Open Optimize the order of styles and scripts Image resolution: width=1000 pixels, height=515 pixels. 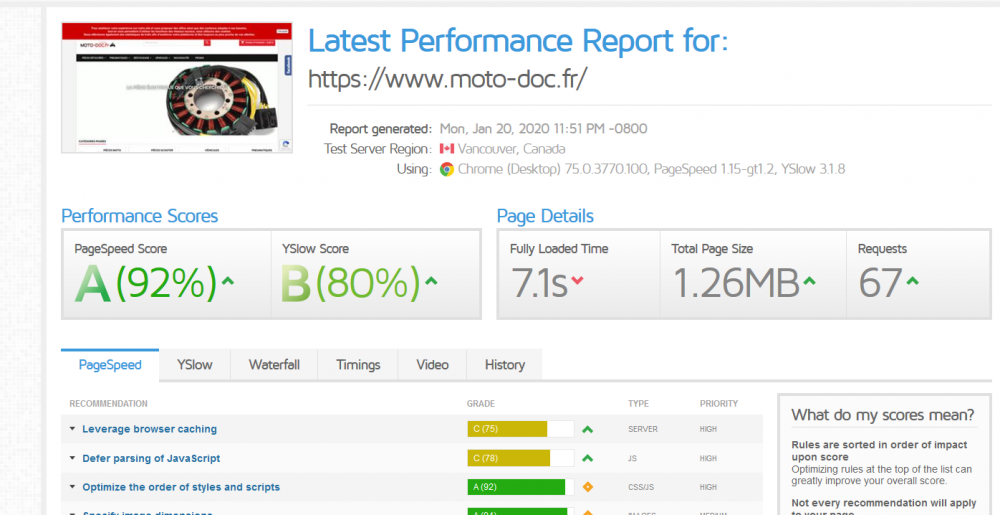click(181, 487)
